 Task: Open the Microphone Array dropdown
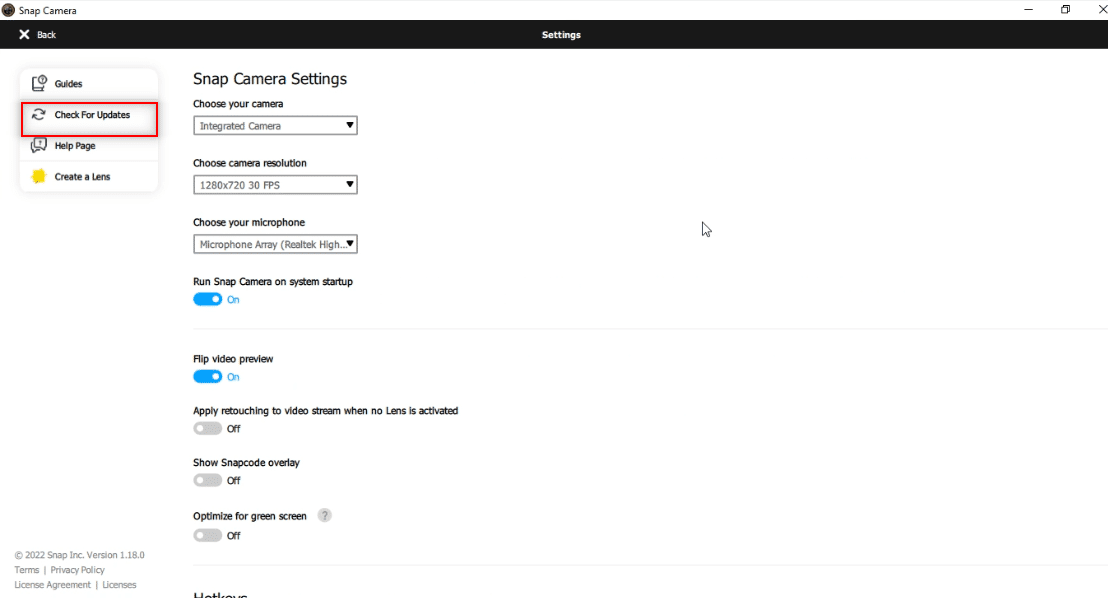(275, 244)
